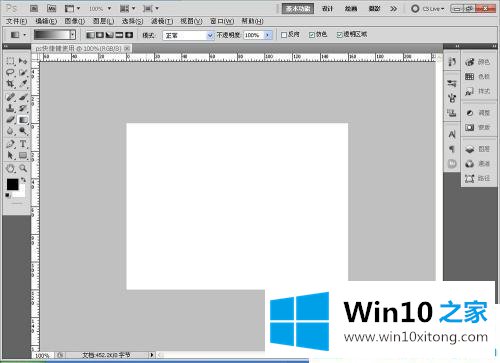Open the 颜色 (Color) panel

(478, 62)
